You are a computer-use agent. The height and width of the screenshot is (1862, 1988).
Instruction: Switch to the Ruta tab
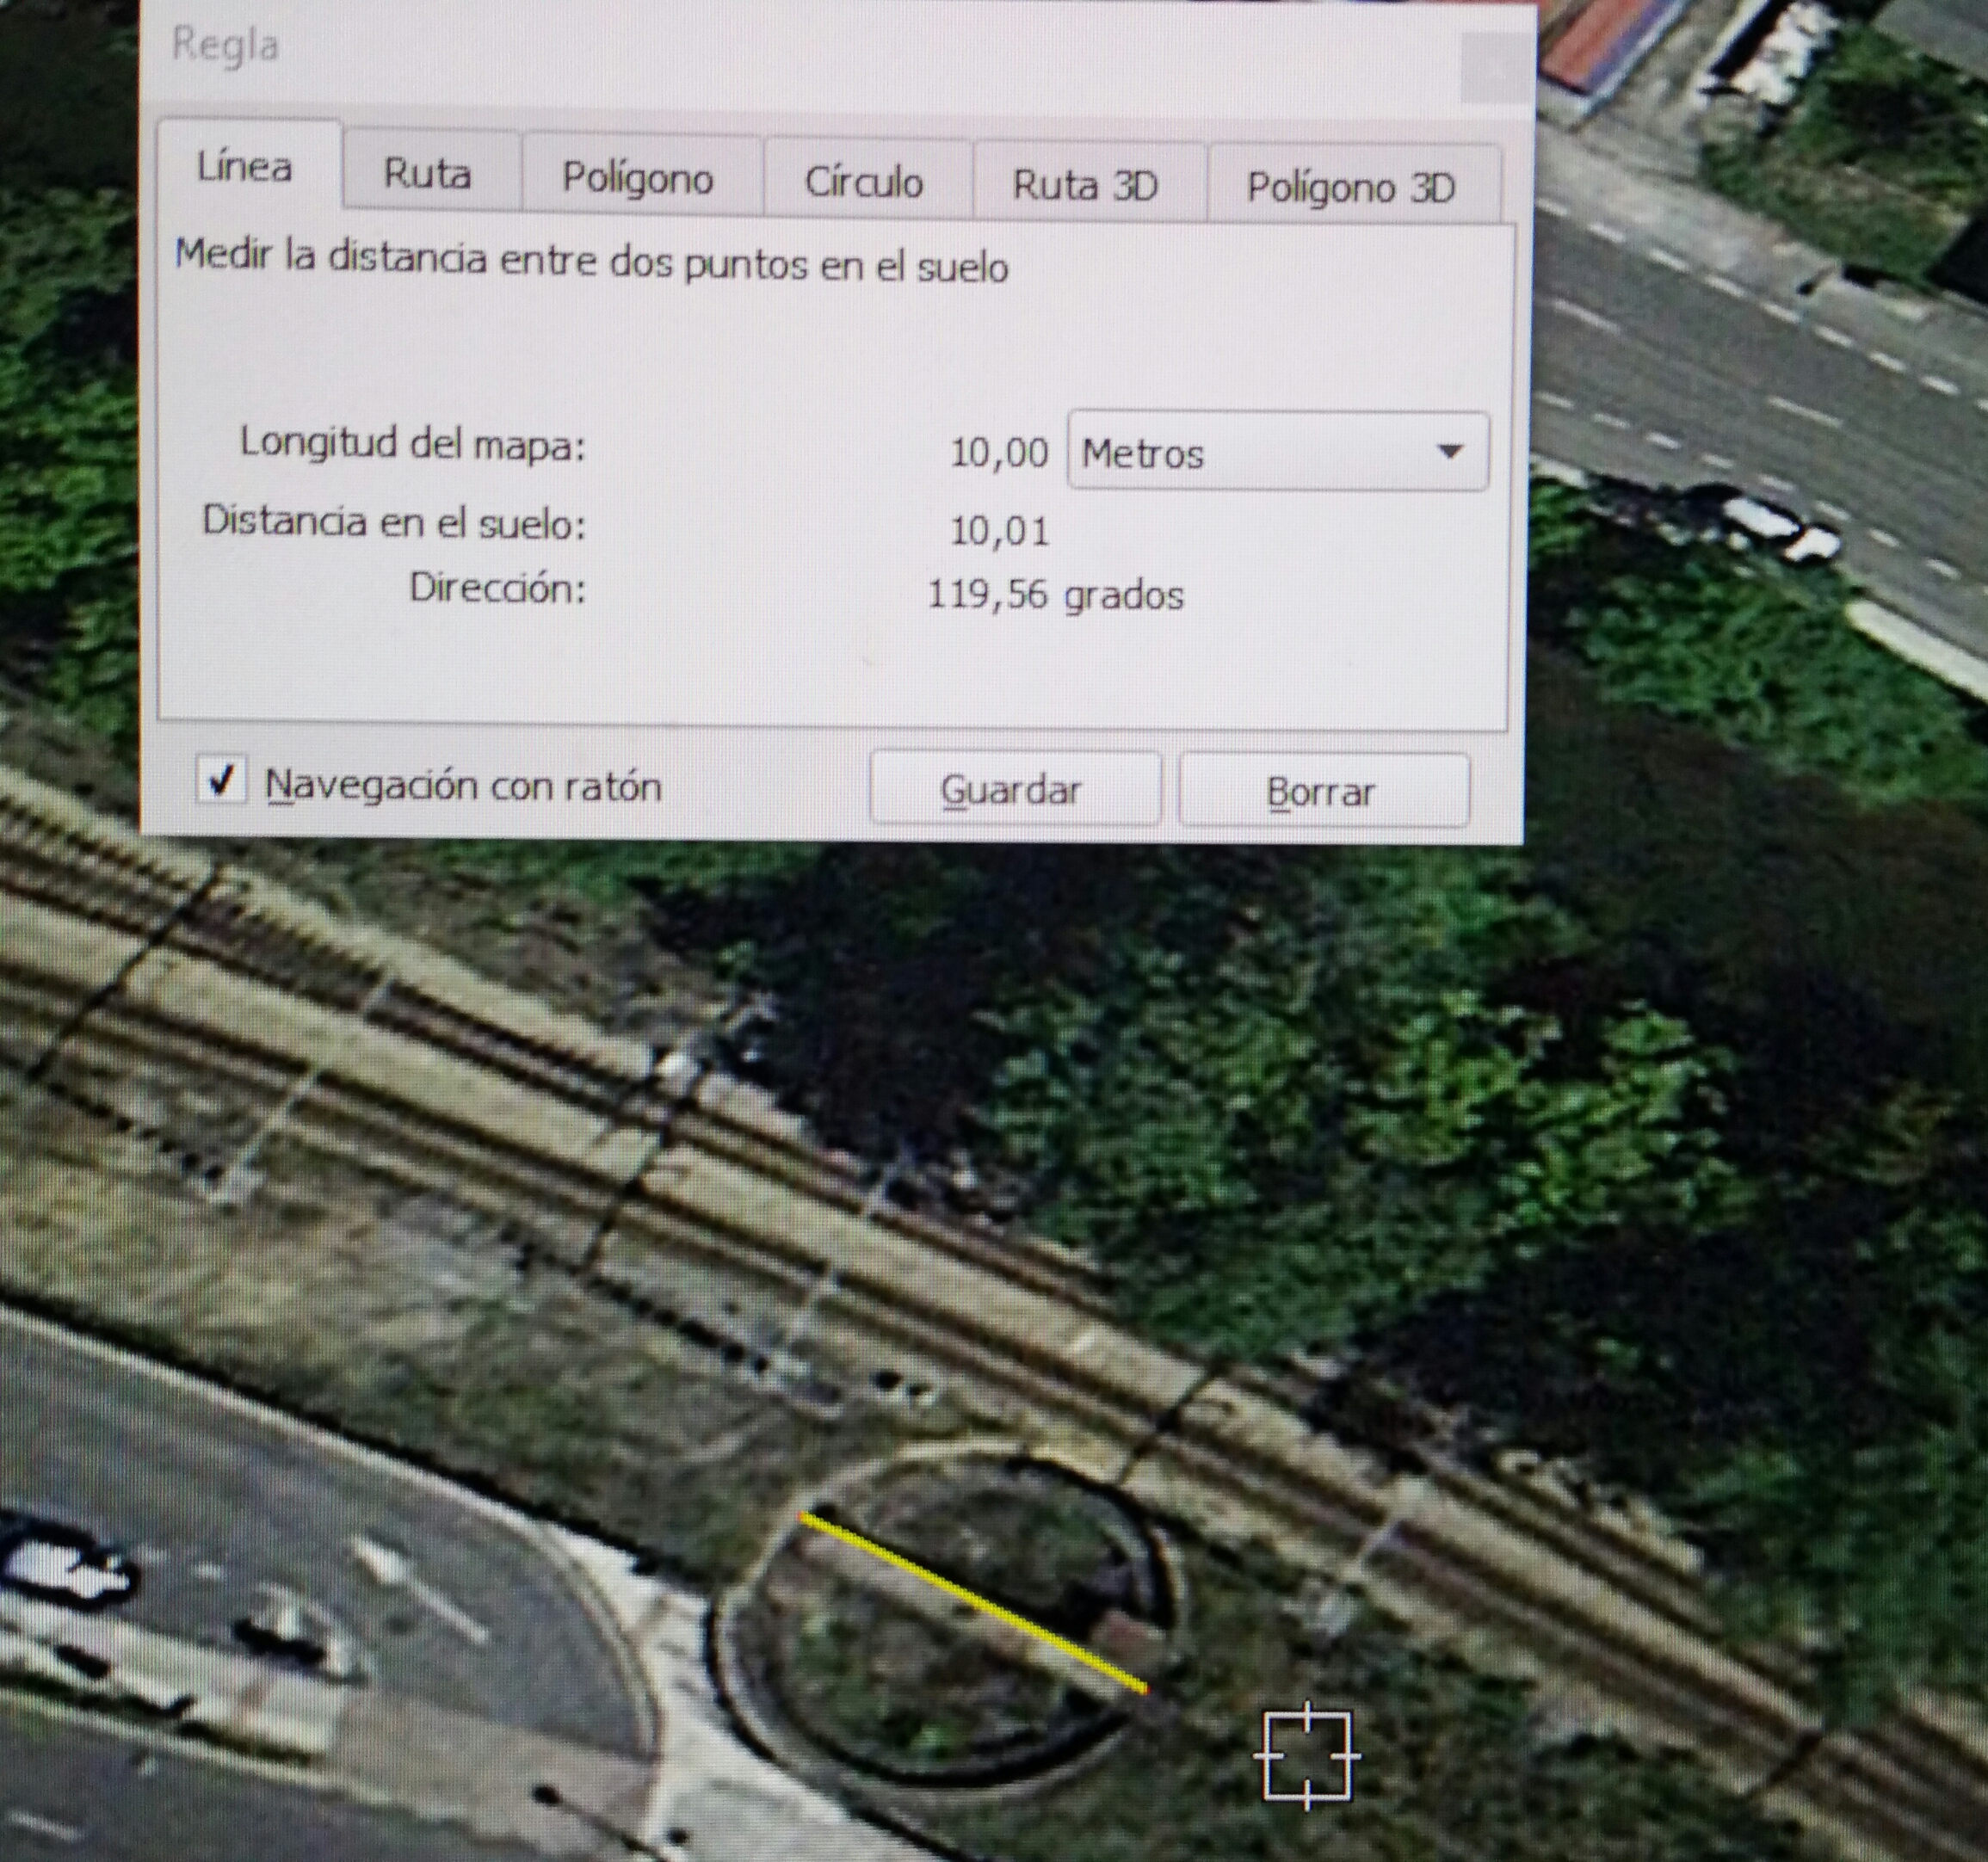(x=428, y=173)
